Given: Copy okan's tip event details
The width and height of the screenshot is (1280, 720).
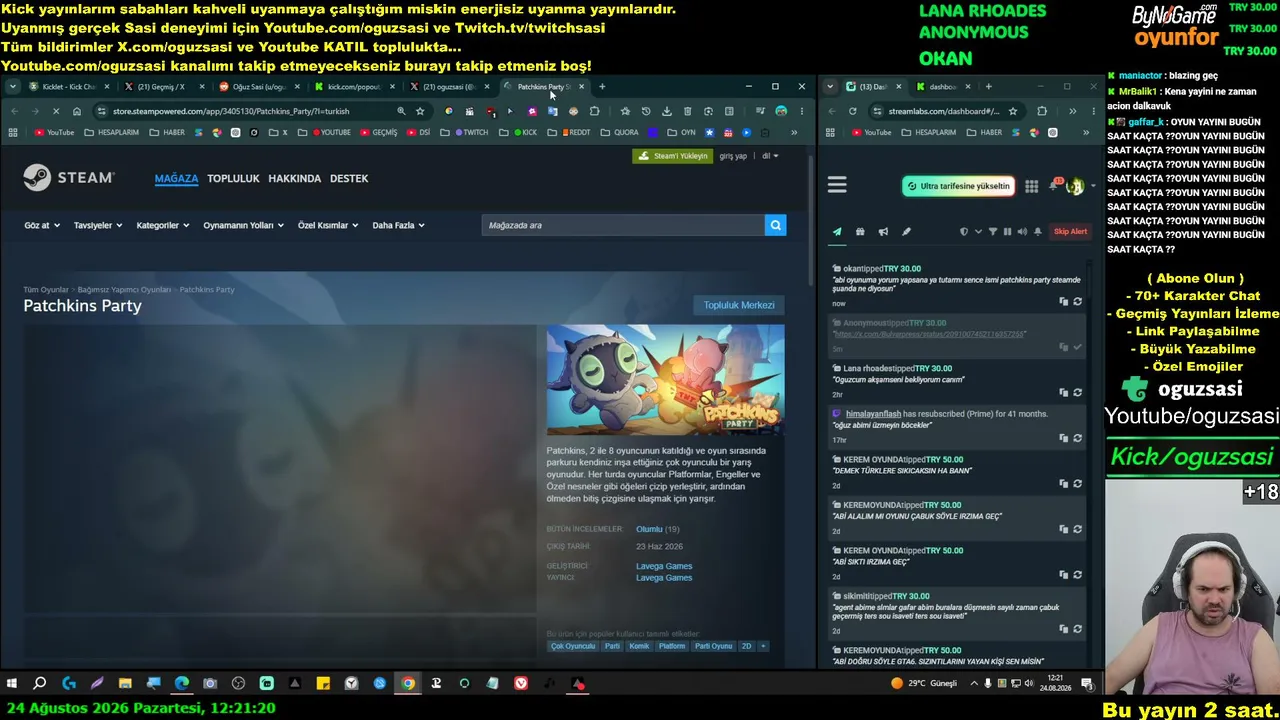Looking at the screenshot, I should (1063, 301).
